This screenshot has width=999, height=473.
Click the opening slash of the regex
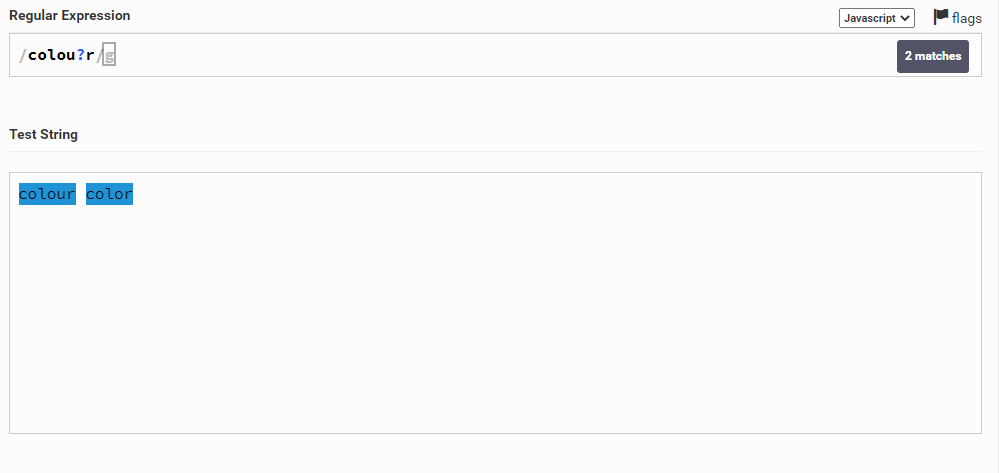[x=23, y=55]
